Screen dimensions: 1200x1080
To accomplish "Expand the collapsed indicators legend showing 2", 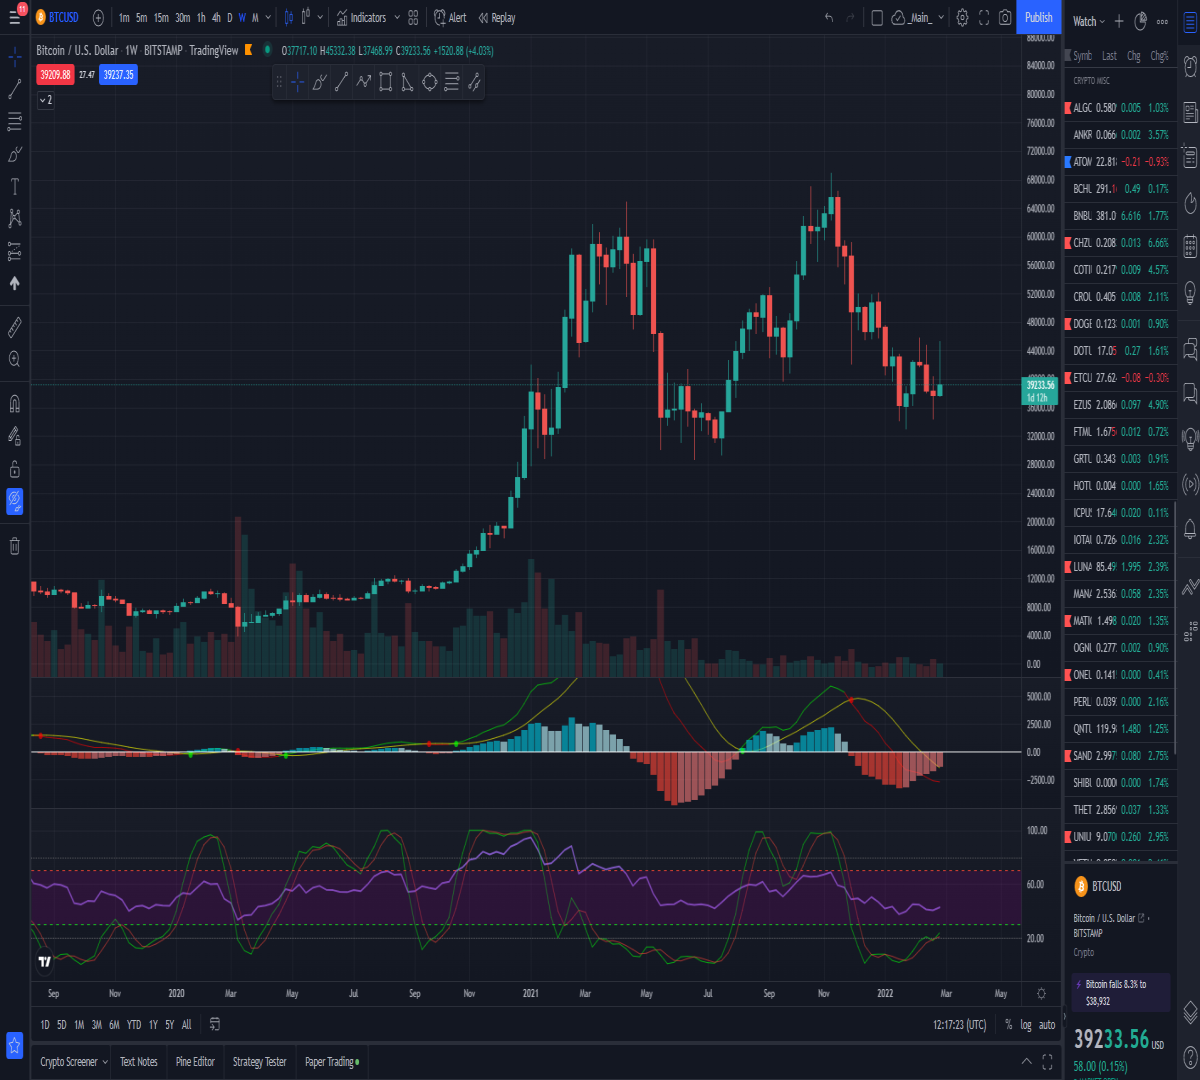I will 46,100.
